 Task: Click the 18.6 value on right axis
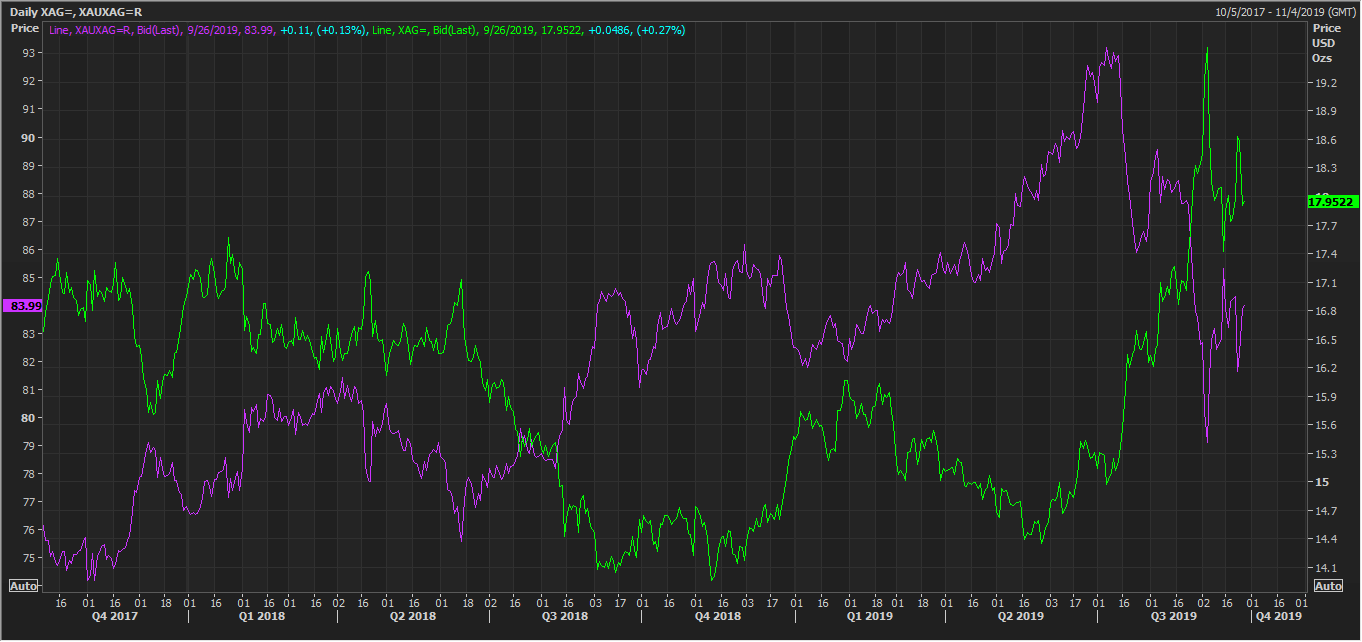tap(1327, 140)
